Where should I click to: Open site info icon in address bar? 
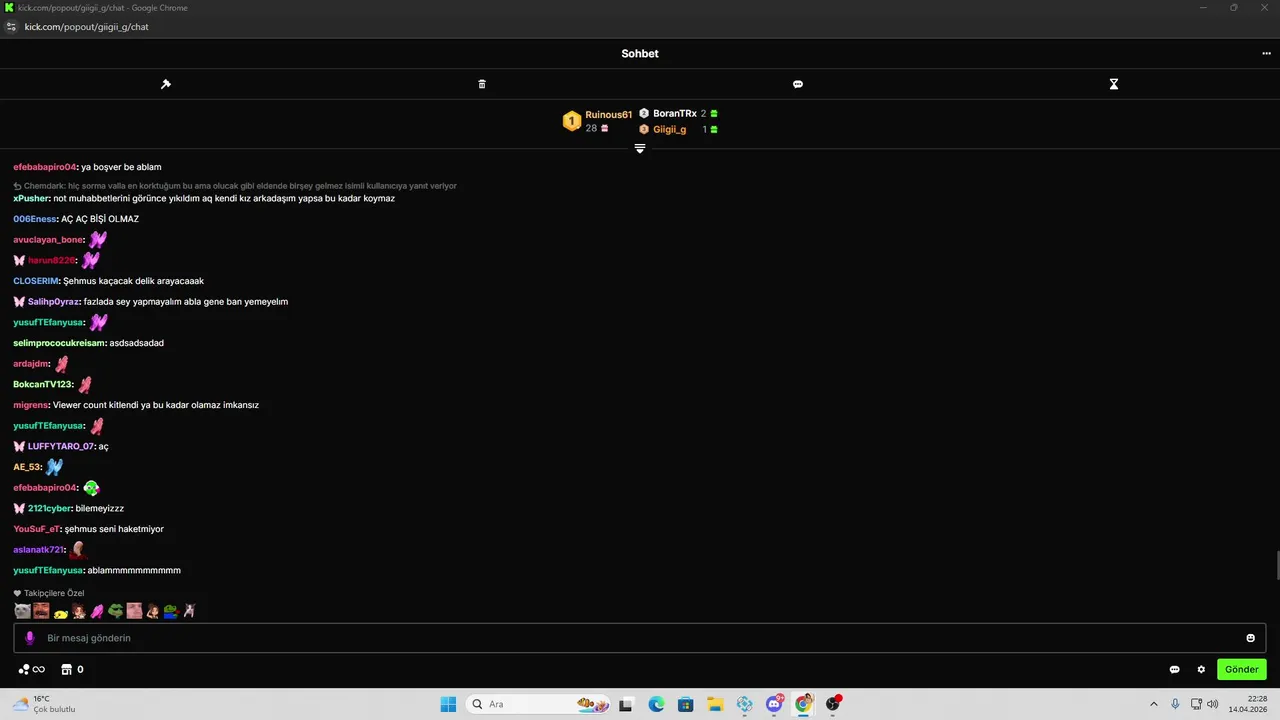(x=11, y=27)
